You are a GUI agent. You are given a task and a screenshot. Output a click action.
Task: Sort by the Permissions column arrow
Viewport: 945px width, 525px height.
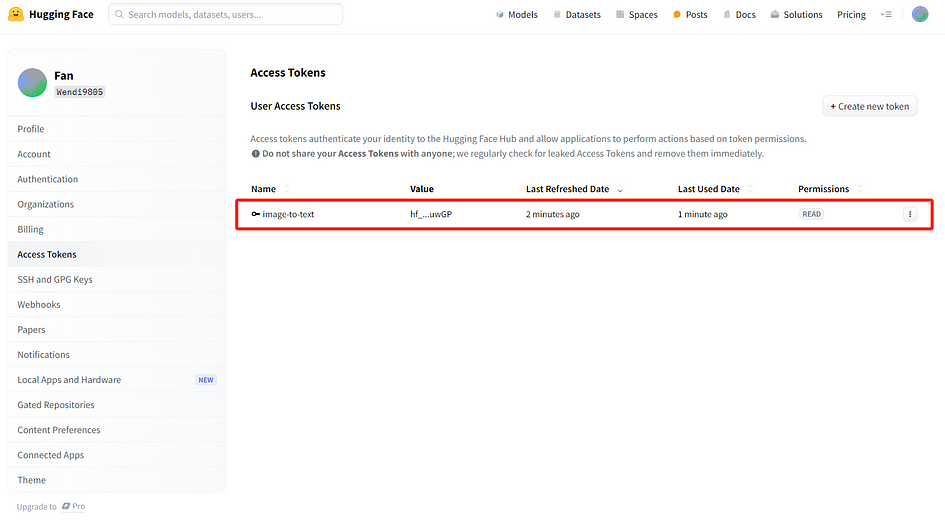(x=860, y=189)
